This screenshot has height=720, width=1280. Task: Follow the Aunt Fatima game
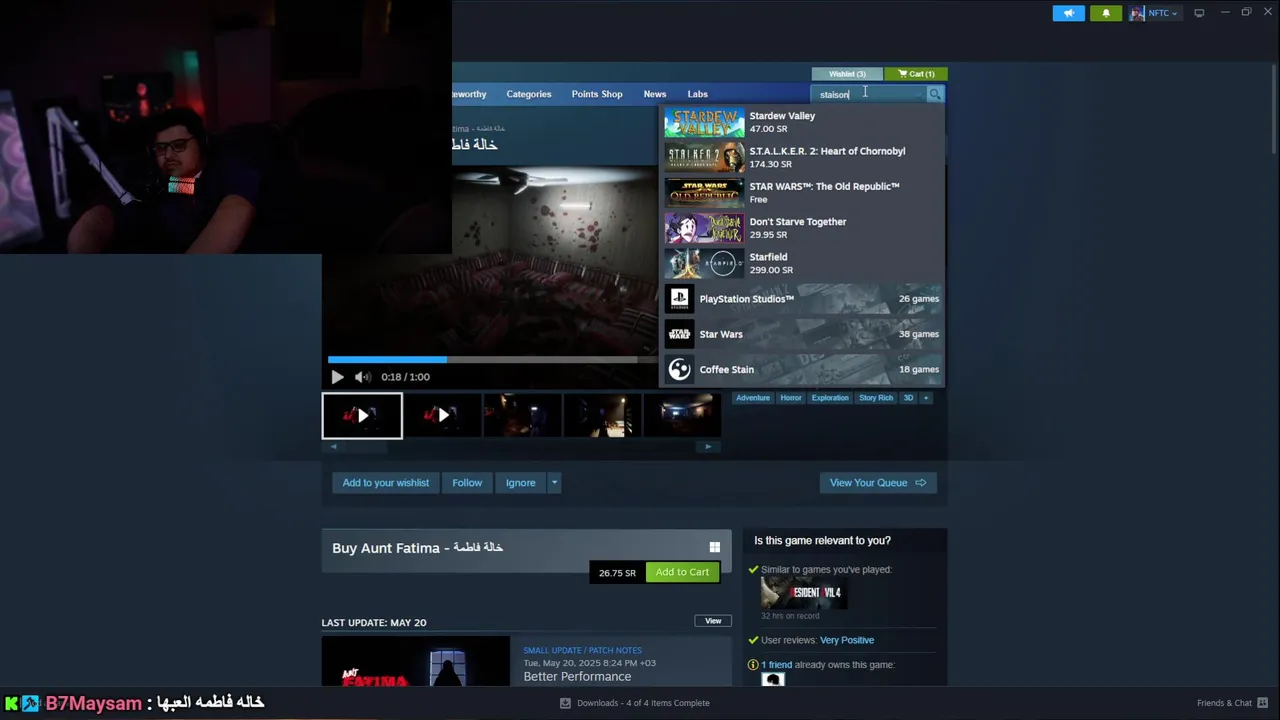(x=467, y=483)
